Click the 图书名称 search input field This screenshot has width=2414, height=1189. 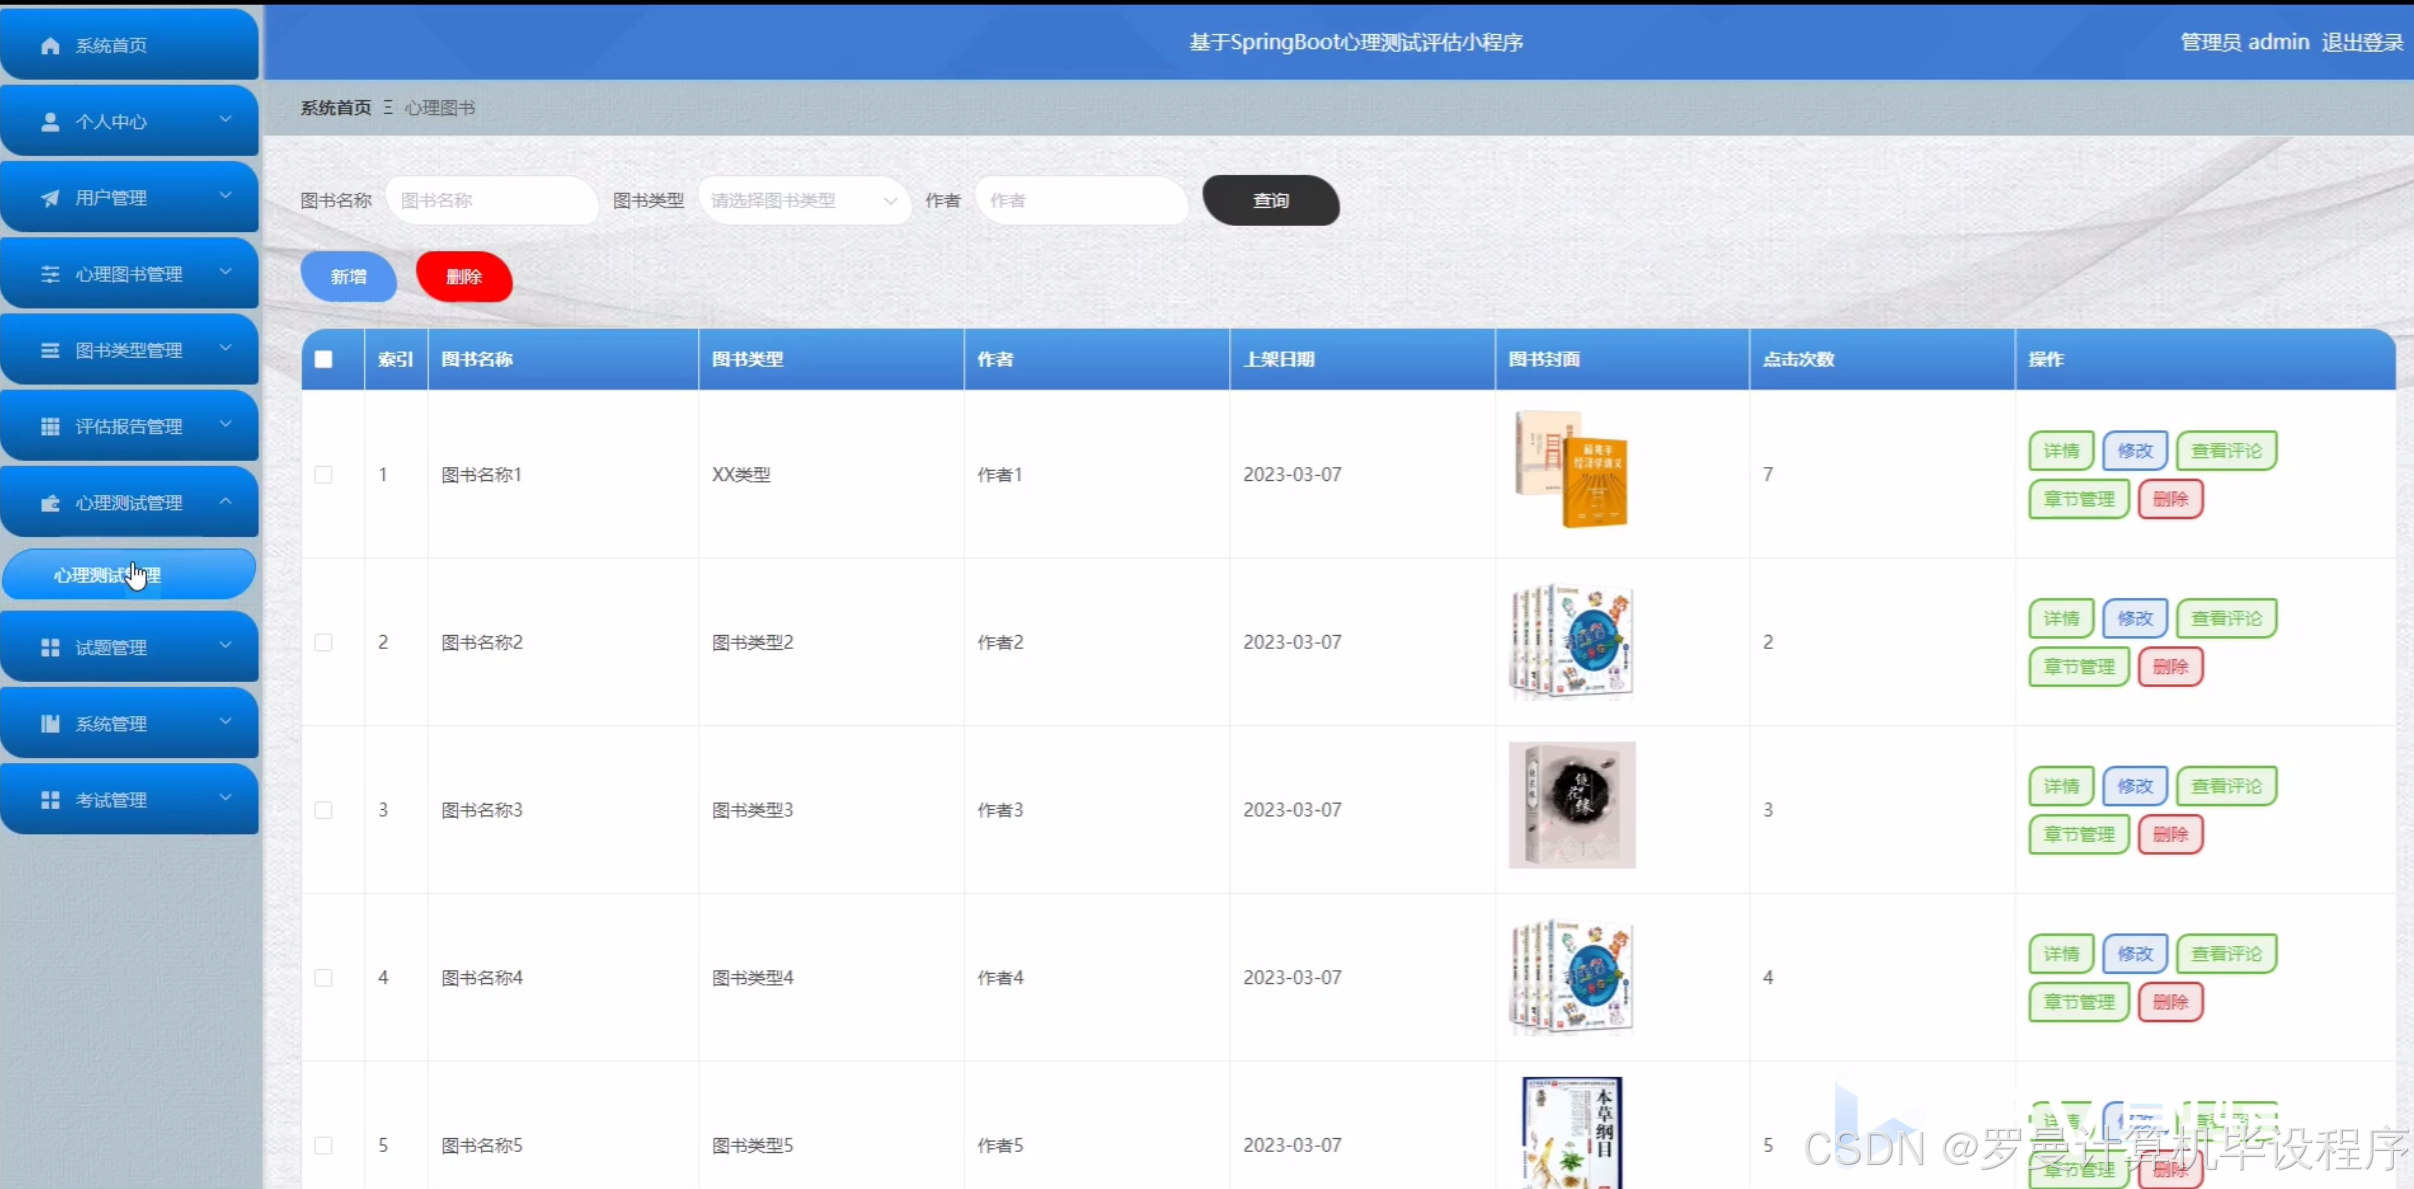491,200
